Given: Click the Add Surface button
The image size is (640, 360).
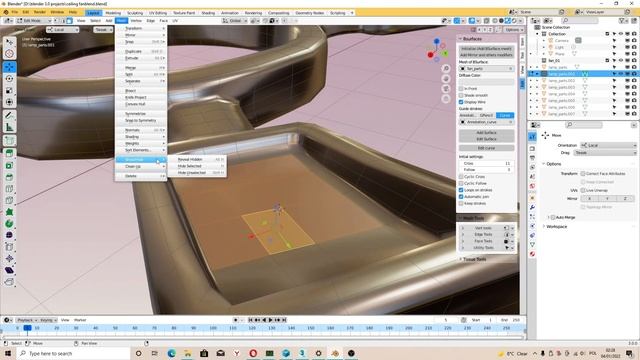Looking at the screenshot, I should (x=487, y=133).
